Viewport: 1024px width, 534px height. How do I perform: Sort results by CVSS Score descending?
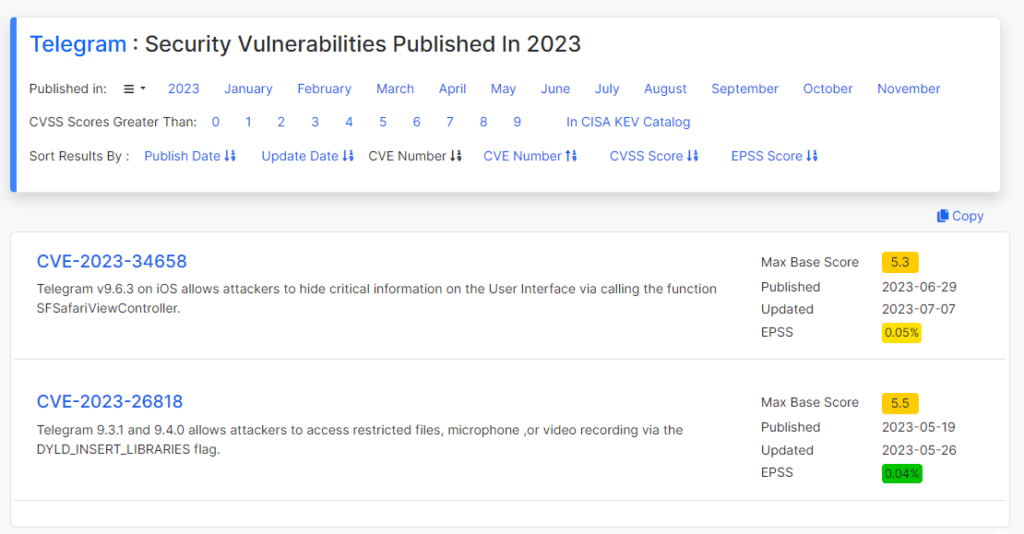coord(654,156)
